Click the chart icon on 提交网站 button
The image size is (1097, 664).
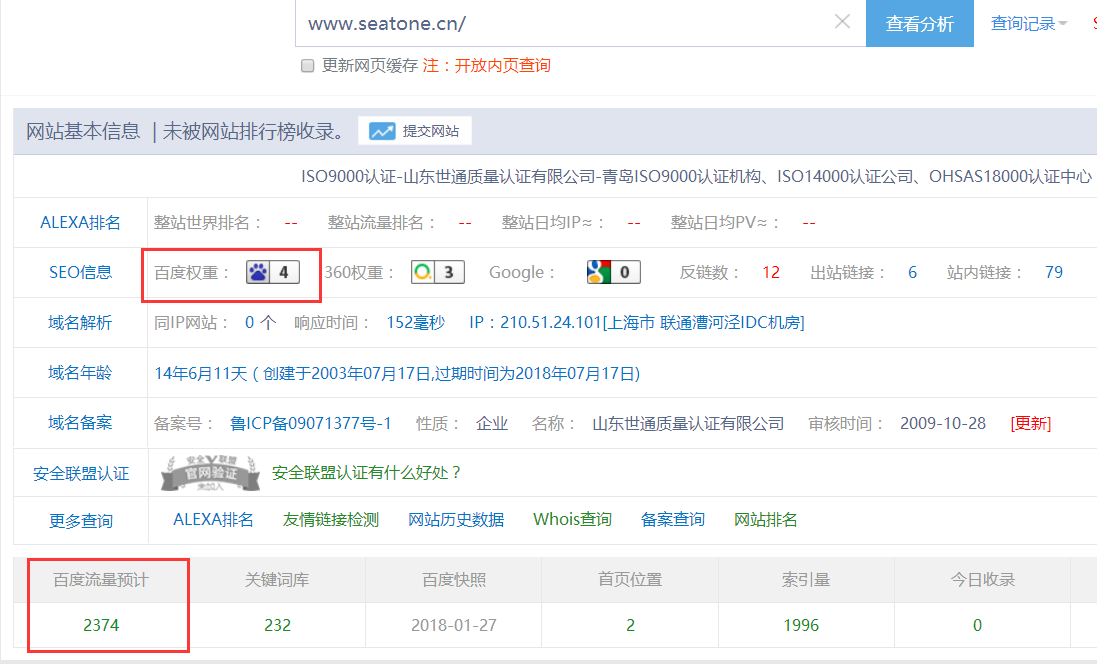point(381,130)
